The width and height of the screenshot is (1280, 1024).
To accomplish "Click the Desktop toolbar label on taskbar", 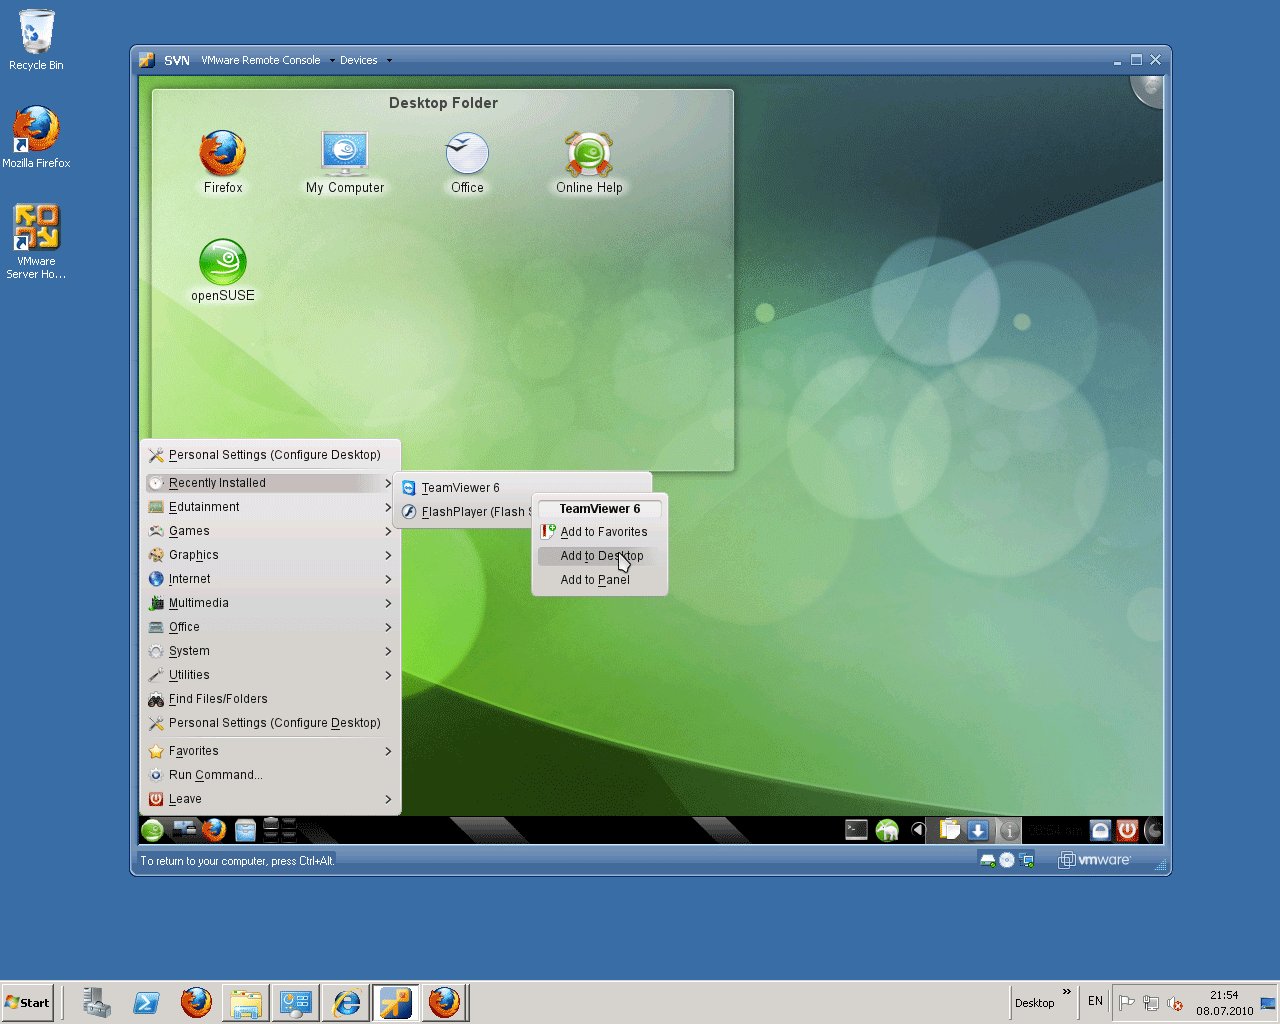I will 1034,1003.
